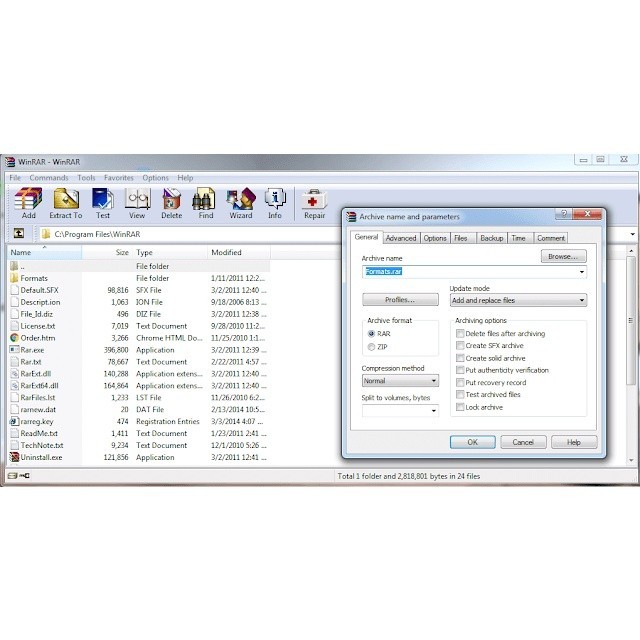Click the Add toolbar icon

tap(28, 199)
